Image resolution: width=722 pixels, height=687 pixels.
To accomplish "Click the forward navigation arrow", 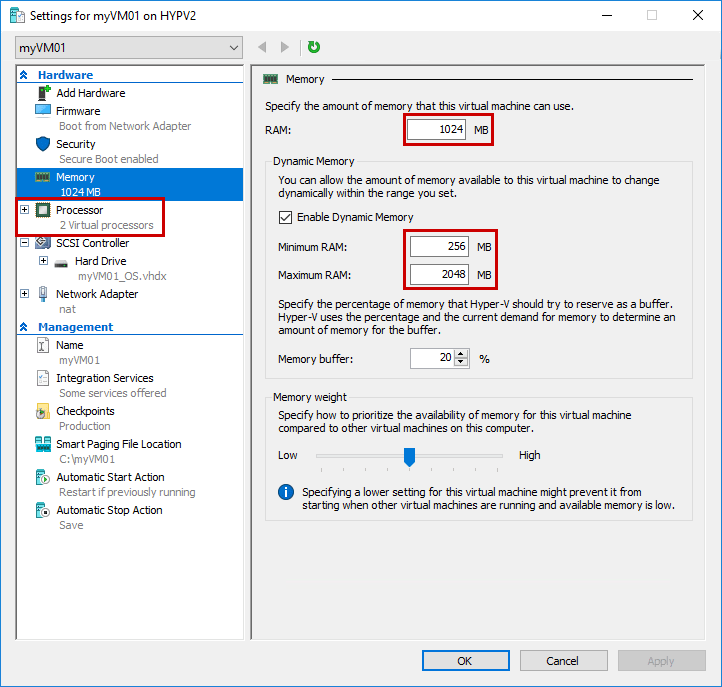I will (x=285, y=47).
